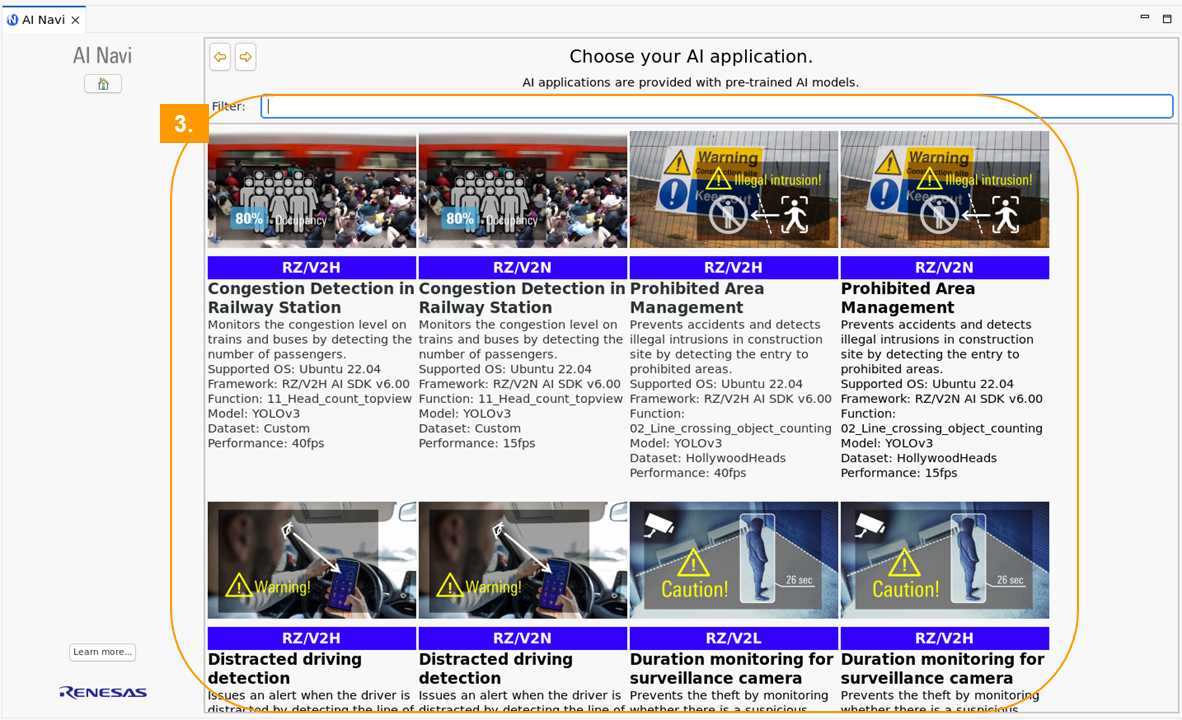
Task: Maximize the AI Navi view panel
Action: (1167, 19)
